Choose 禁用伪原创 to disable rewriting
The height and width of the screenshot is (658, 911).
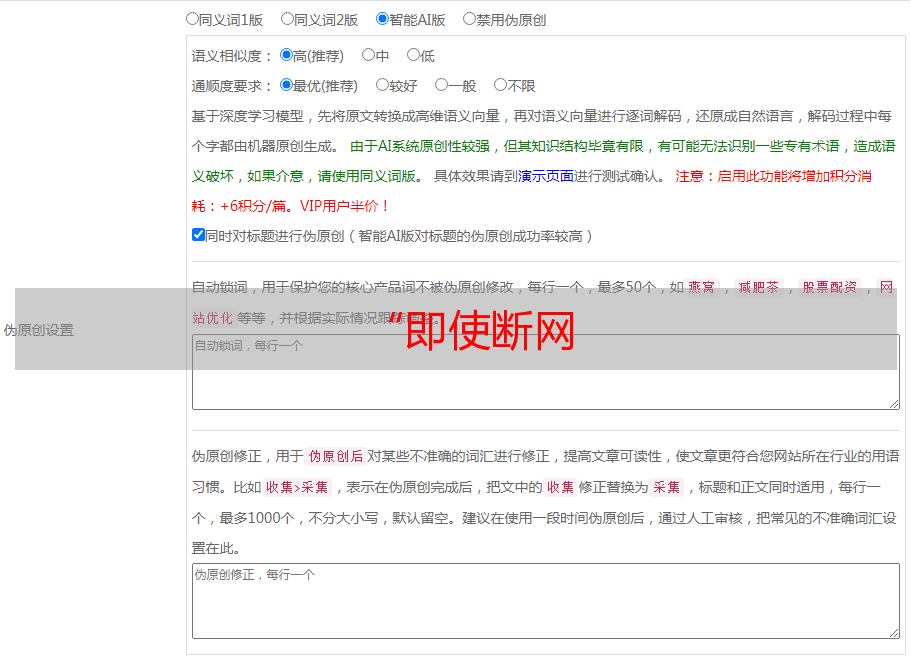click(x=469, y=19)
